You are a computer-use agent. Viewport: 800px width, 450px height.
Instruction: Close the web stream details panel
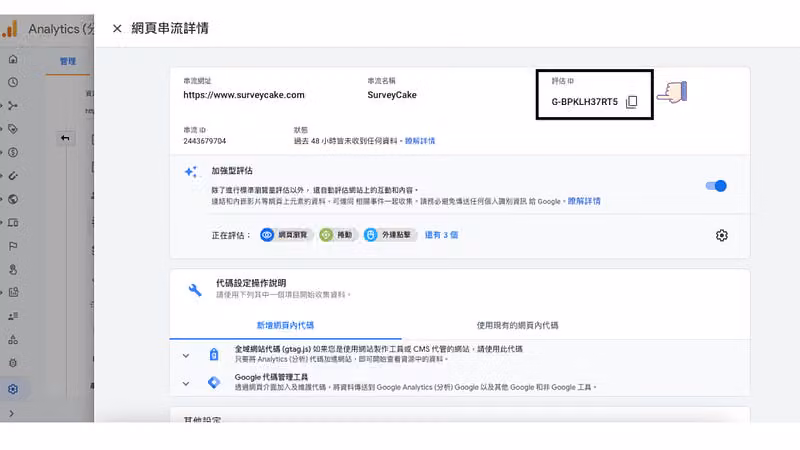tap(117, 29)
